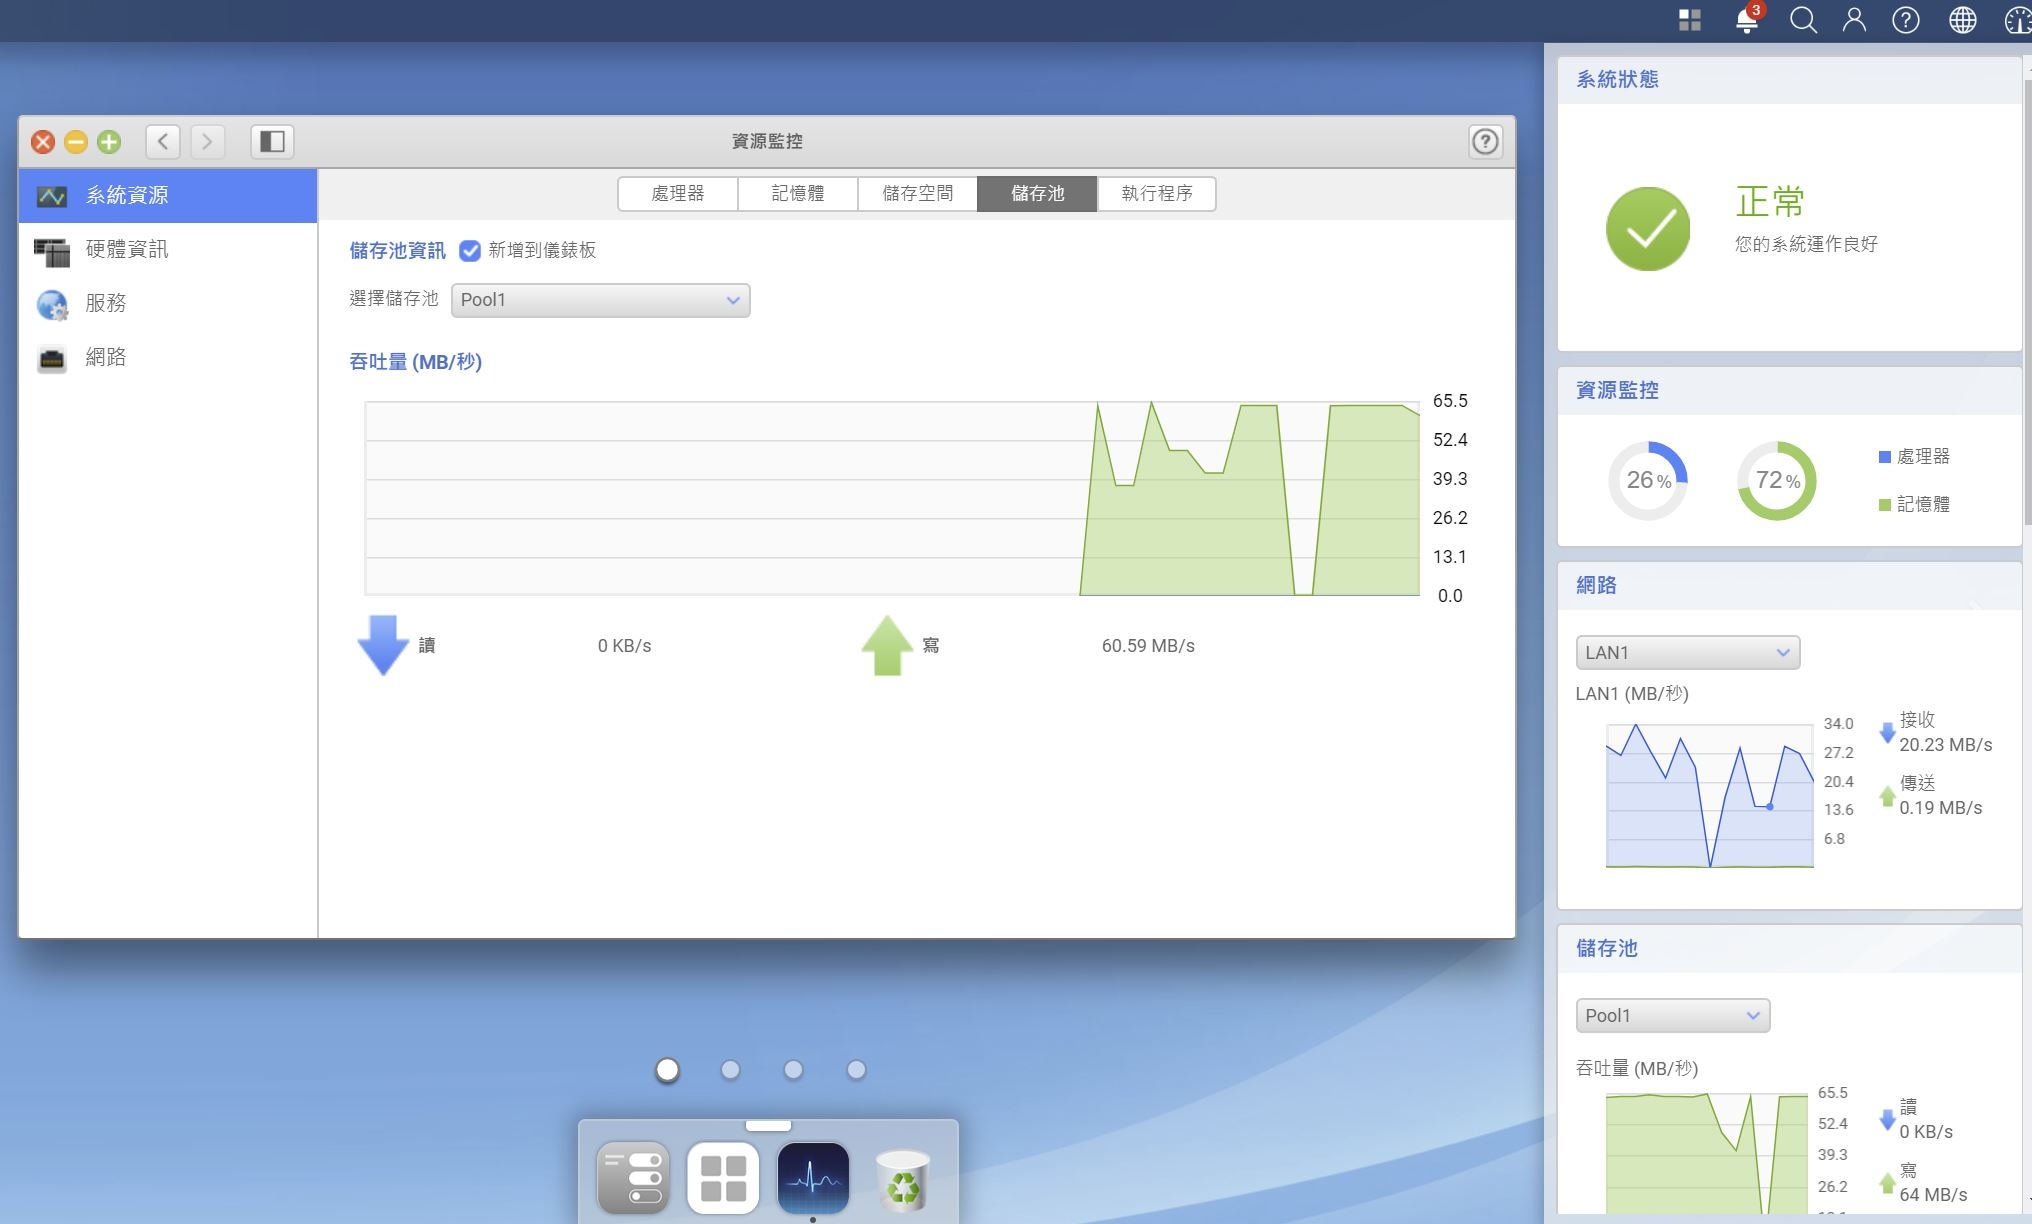
Task: Open the LAN1 dropdown in network widget
Action: click(x=1688, y=652)
